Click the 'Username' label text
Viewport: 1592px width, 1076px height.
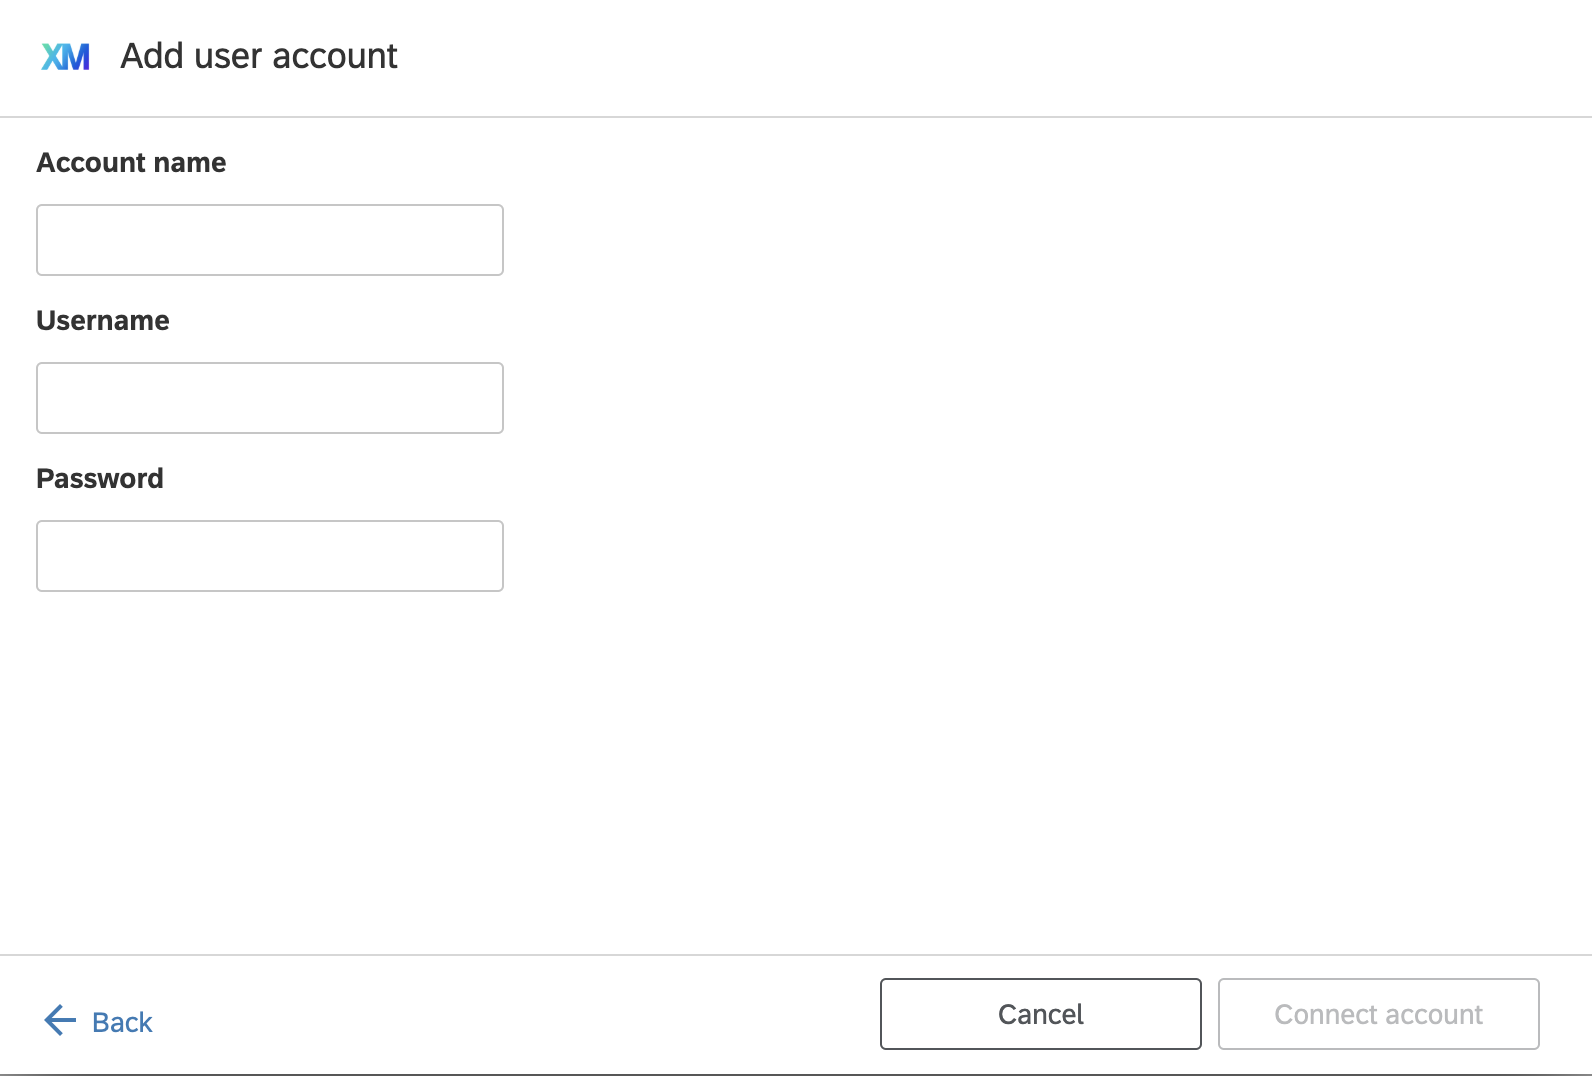(x=103, y=321)
